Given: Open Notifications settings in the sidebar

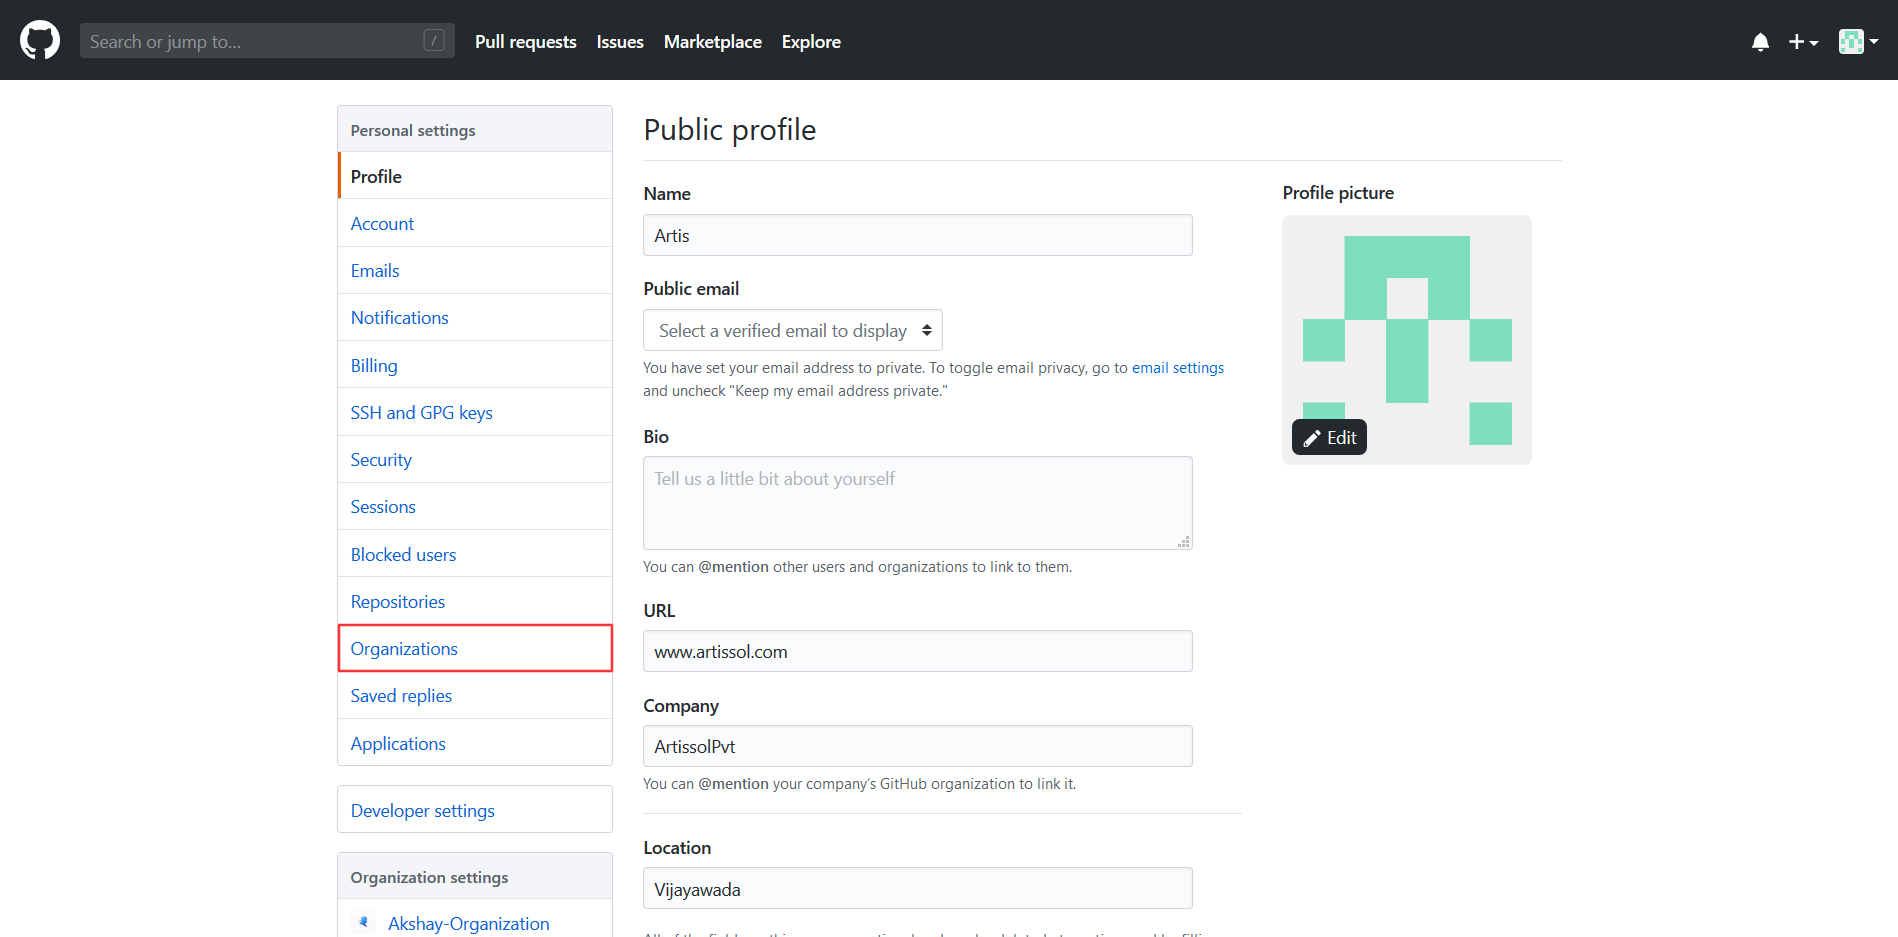Looking at the screenshot, I should point(475,318).
